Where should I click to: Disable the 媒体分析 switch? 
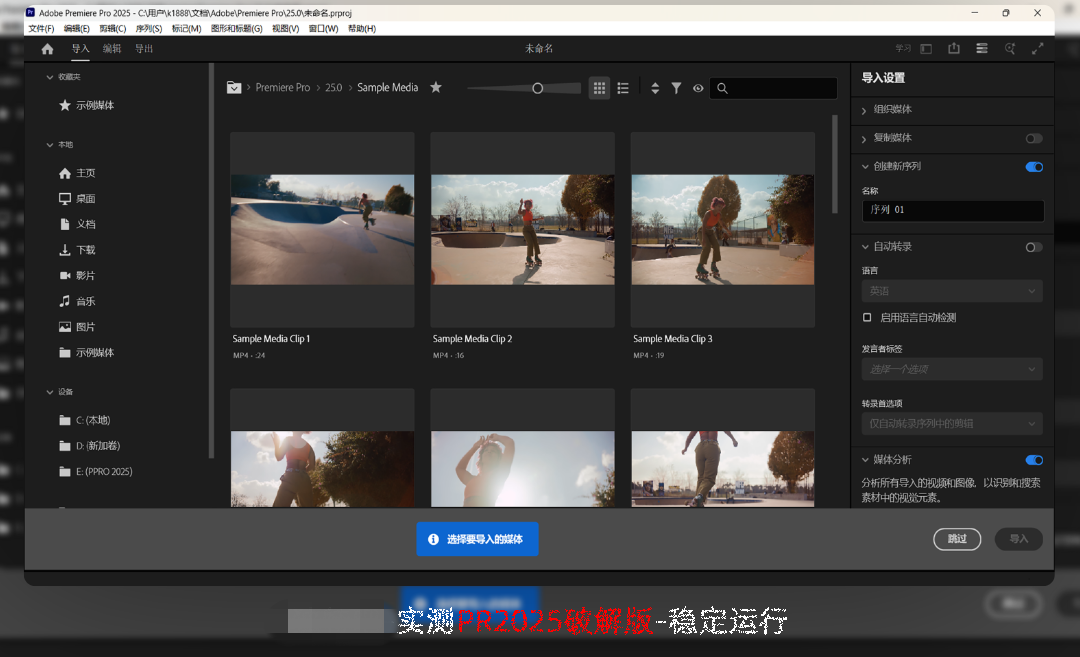click(x=1034, y=460)
